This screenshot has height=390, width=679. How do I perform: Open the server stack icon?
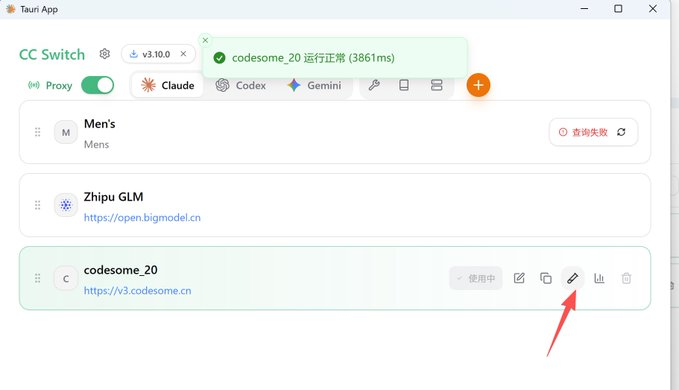pos(436,85)
